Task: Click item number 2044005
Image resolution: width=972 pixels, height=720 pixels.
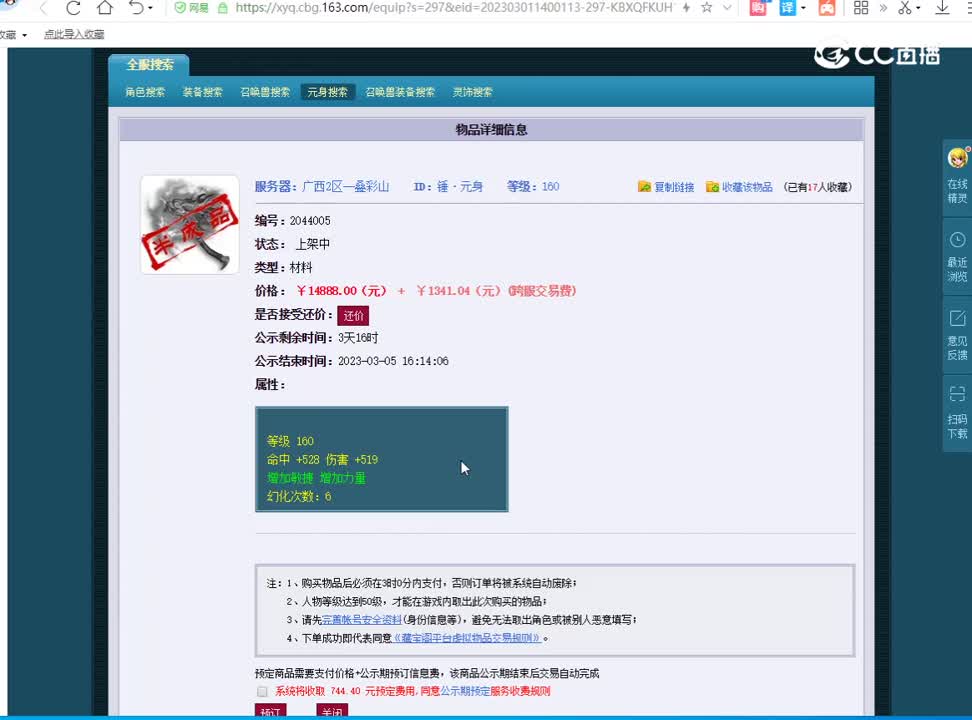Action: point(310,221)
